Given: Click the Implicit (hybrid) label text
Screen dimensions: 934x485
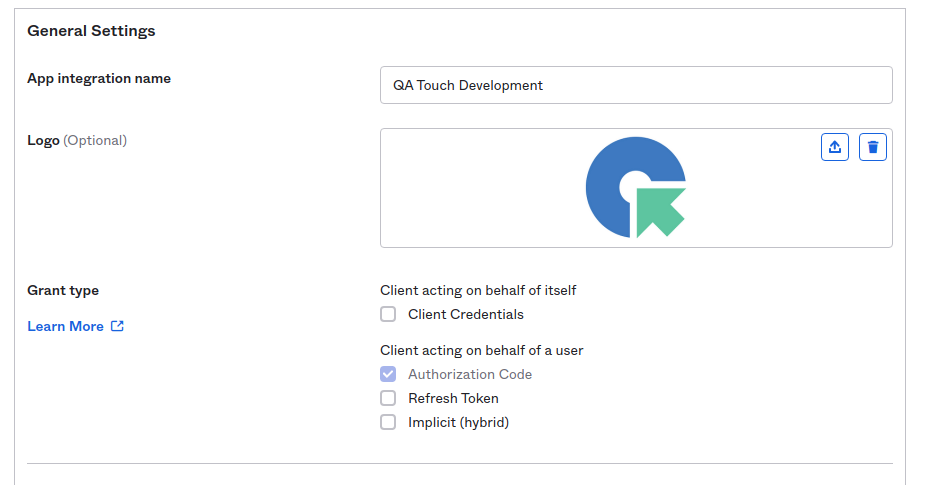Looking at the screenshot, I should [458, 422].
